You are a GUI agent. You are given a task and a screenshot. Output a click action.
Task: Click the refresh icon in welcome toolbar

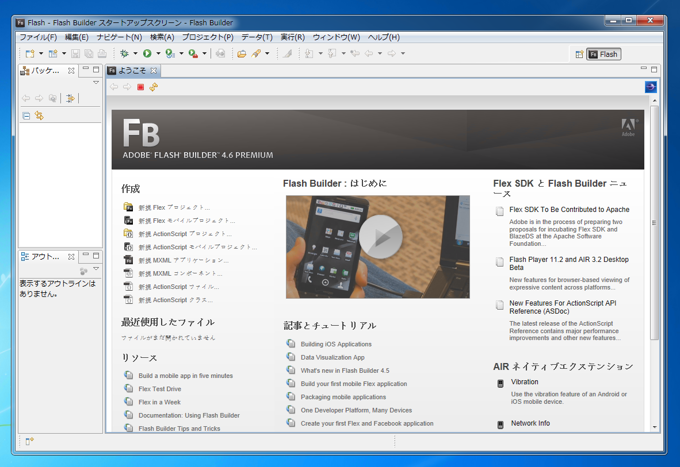(x=154, y=87)
